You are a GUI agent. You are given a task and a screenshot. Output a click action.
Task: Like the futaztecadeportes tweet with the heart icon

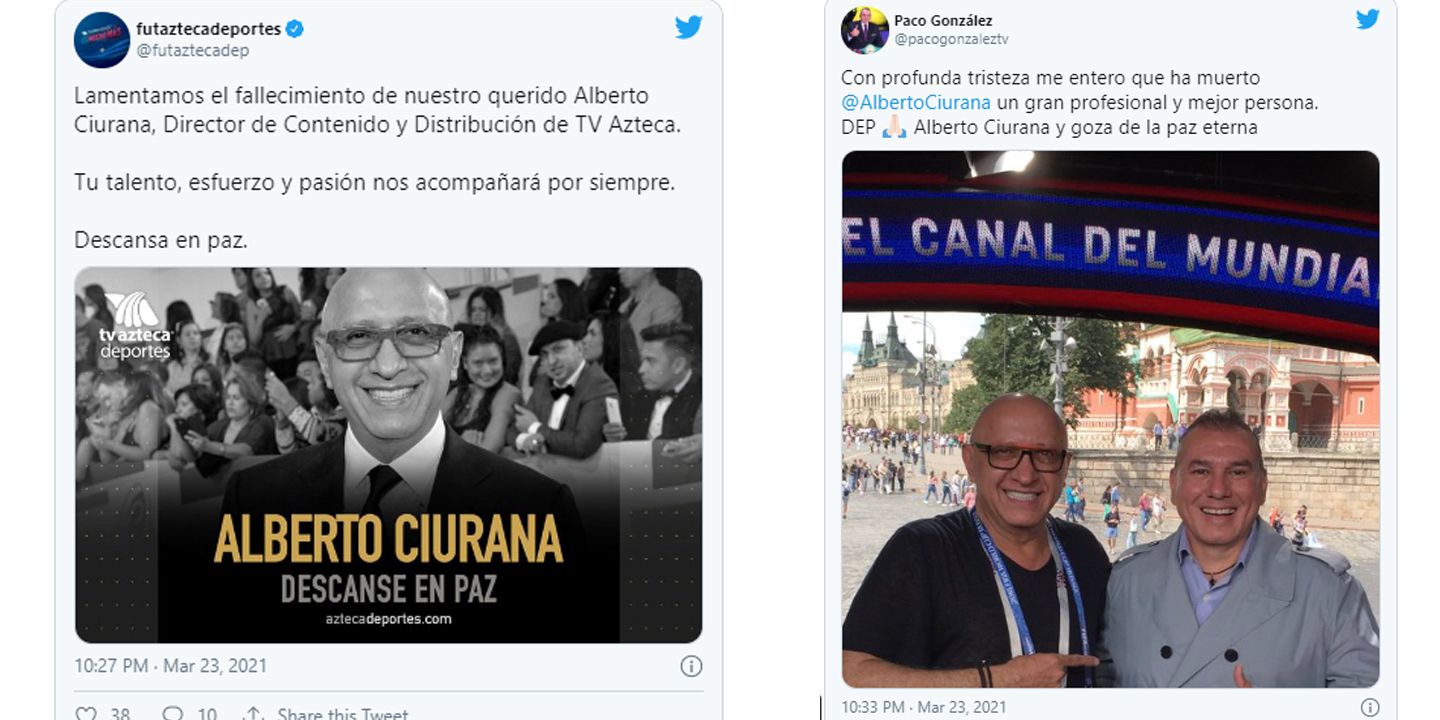[x=87, y=714]
